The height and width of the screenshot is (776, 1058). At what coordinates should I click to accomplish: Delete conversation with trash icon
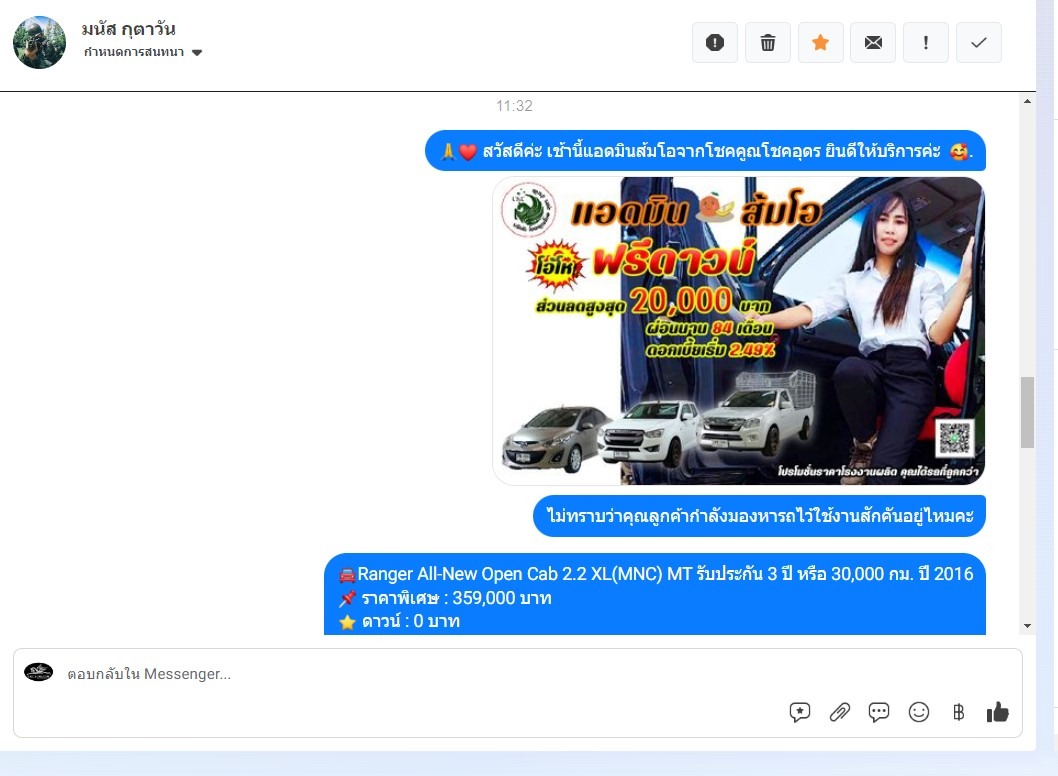768,43
